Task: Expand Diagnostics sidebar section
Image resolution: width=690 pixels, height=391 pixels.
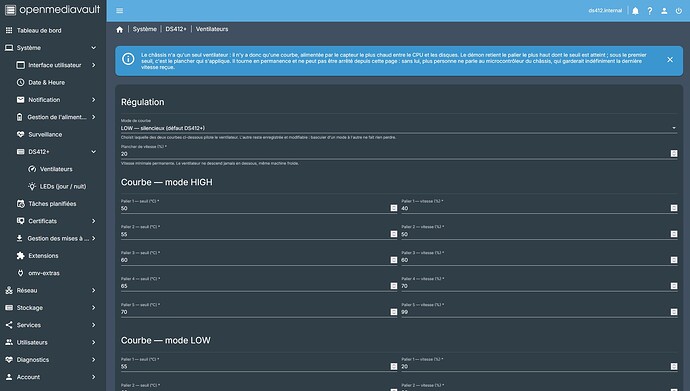Action: pyautogui.click(x=53, y=360)
